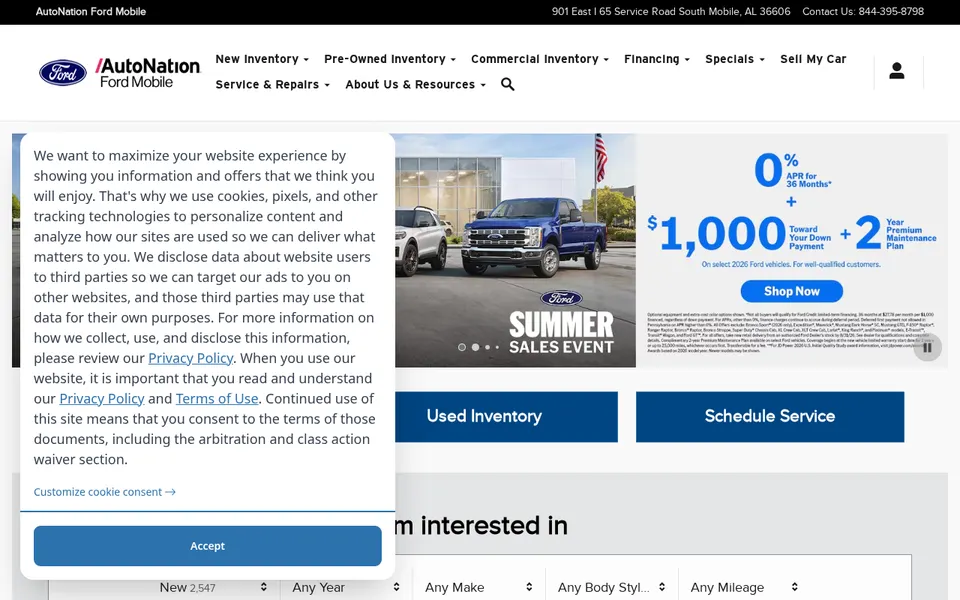Image resolution: width=960 pixels, height=600 pixels.
Task: Open the Any Year dropdown
Action: [x=346, y=587]
